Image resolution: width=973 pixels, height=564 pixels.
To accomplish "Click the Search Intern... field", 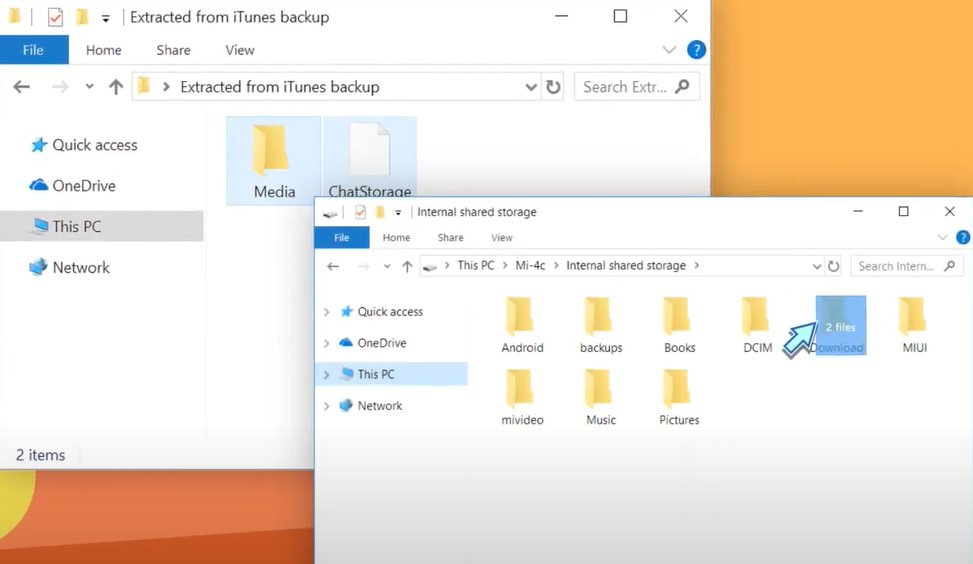I will [x=907, y=266].
